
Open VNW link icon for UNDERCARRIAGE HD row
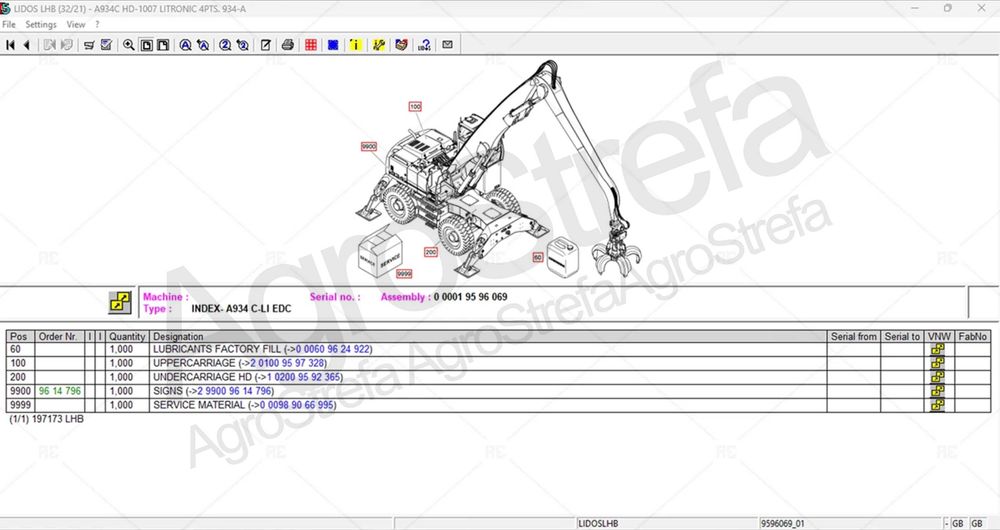coord(938,377)
